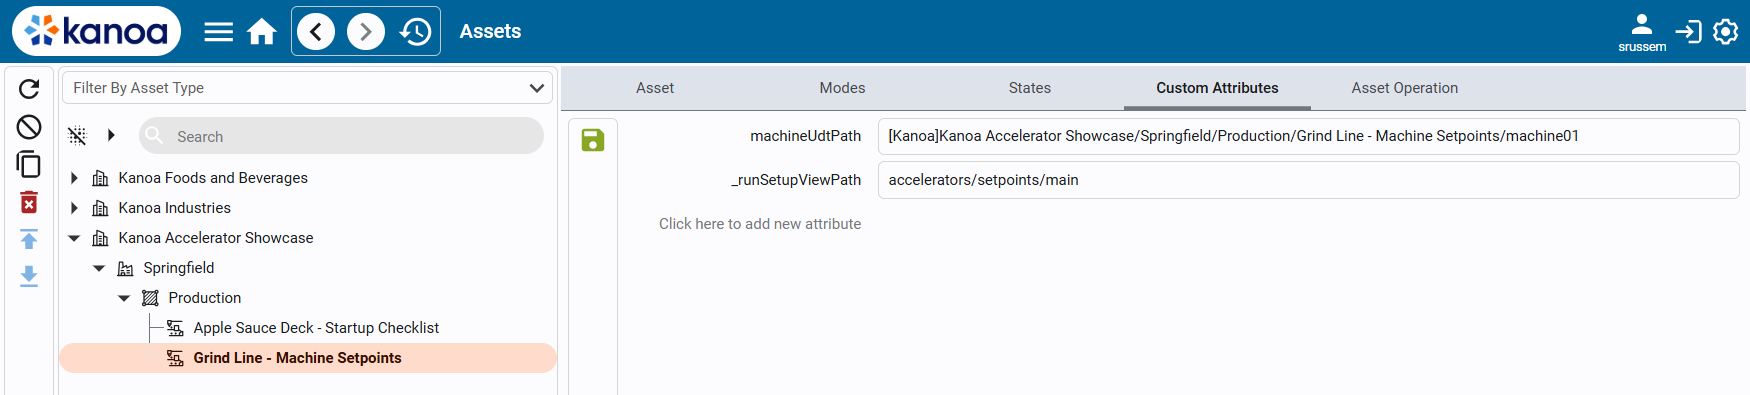Move the asset down with arrow icon

[x=29, y=276]
